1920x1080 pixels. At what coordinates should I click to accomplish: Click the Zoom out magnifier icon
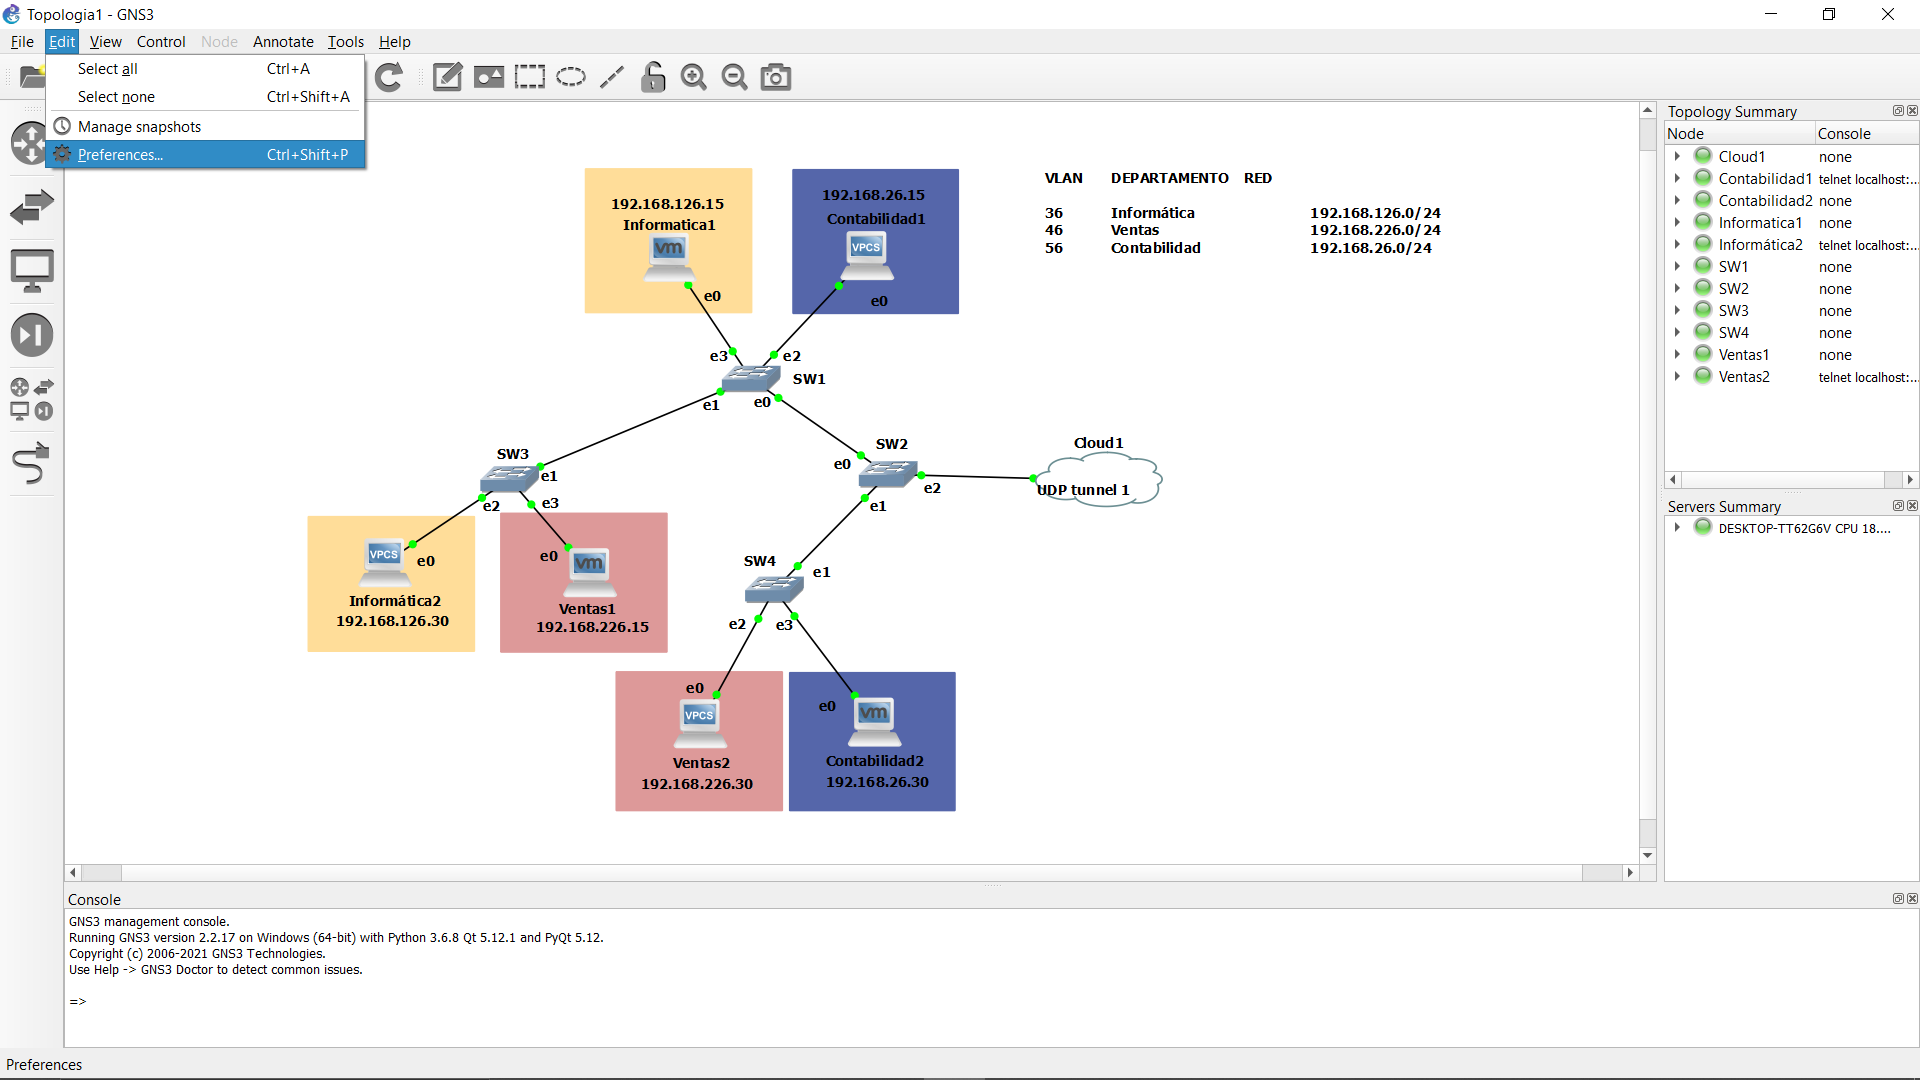pyautogui.click(x=735, y=77)
